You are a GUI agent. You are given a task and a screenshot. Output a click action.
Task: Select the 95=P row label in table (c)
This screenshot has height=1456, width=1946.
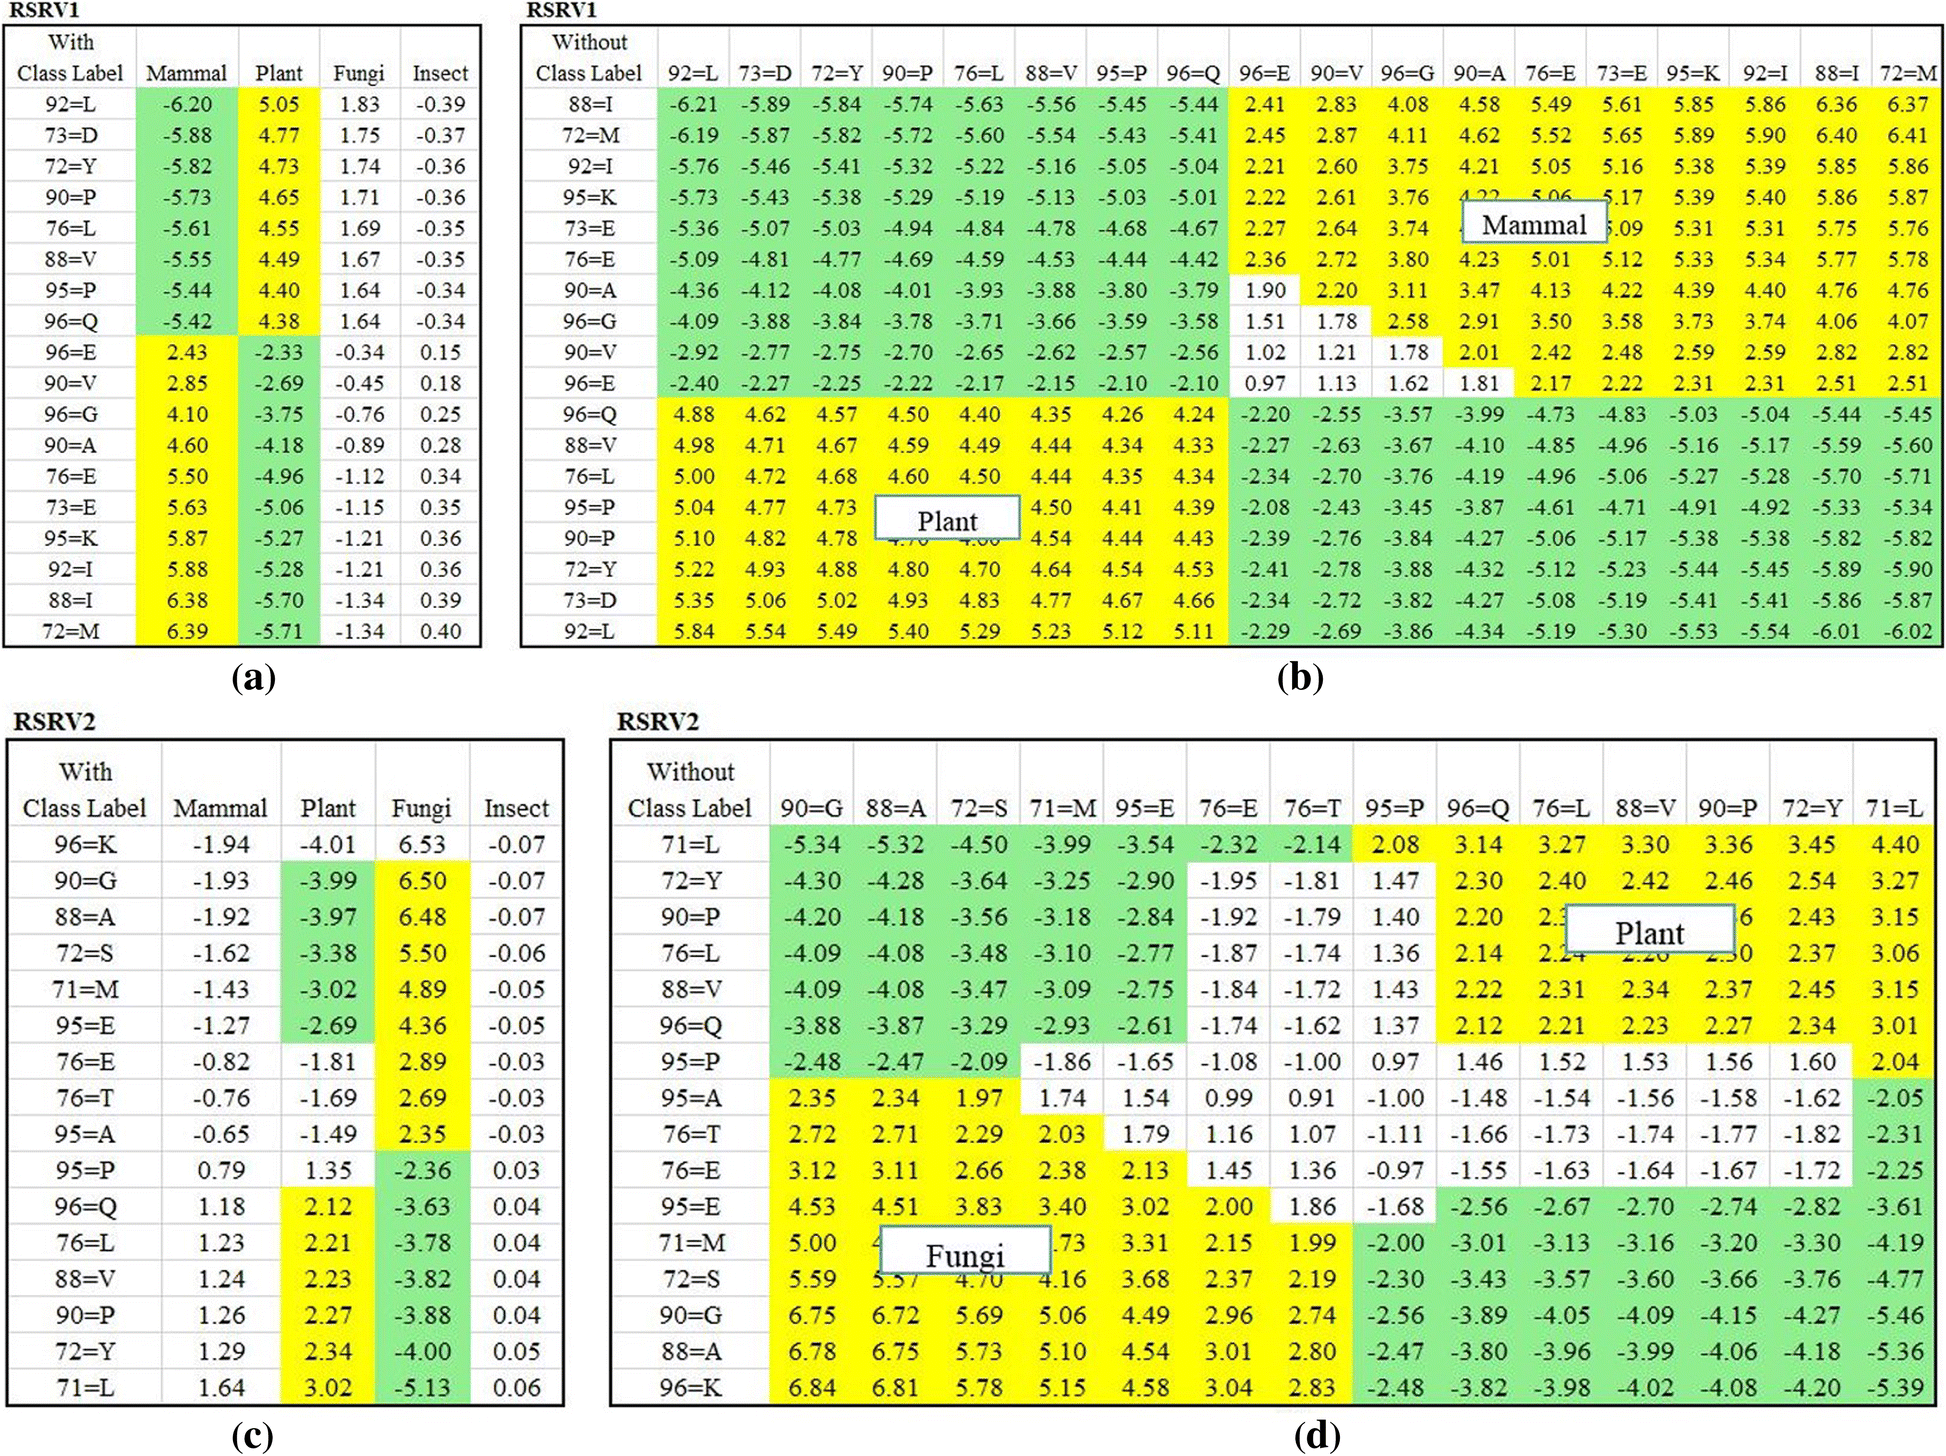click(x=85, y=1170)
